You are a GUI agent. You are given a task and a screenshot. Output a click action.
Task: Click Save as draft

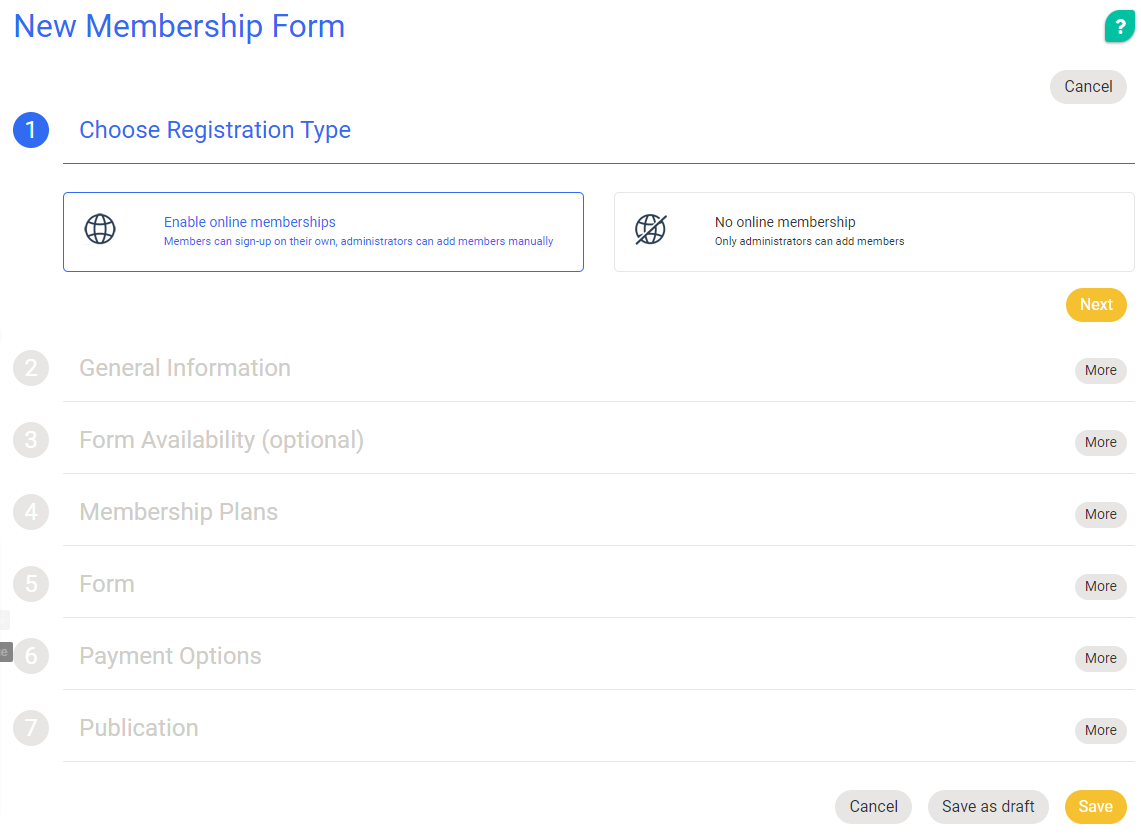pyautogui.click(x=988, y=807)
